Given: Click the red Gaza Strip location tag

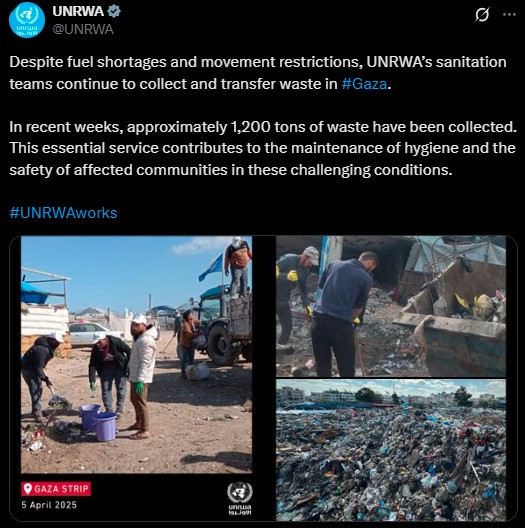Looking at the screenshot, I should pyautogui.click(x=56, y=489).
